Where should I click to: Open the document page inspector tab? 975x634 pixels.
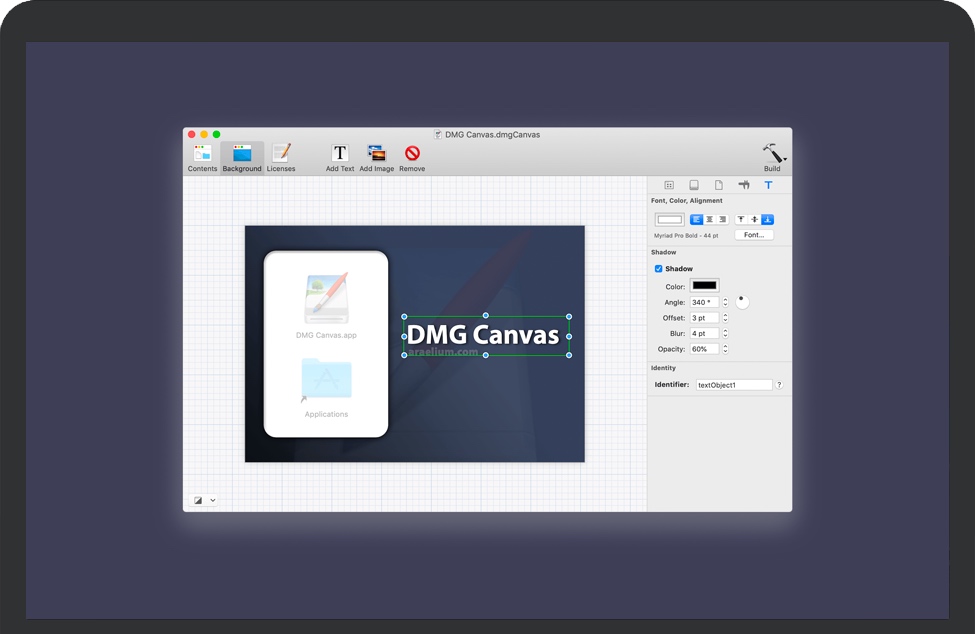(718, 185)
